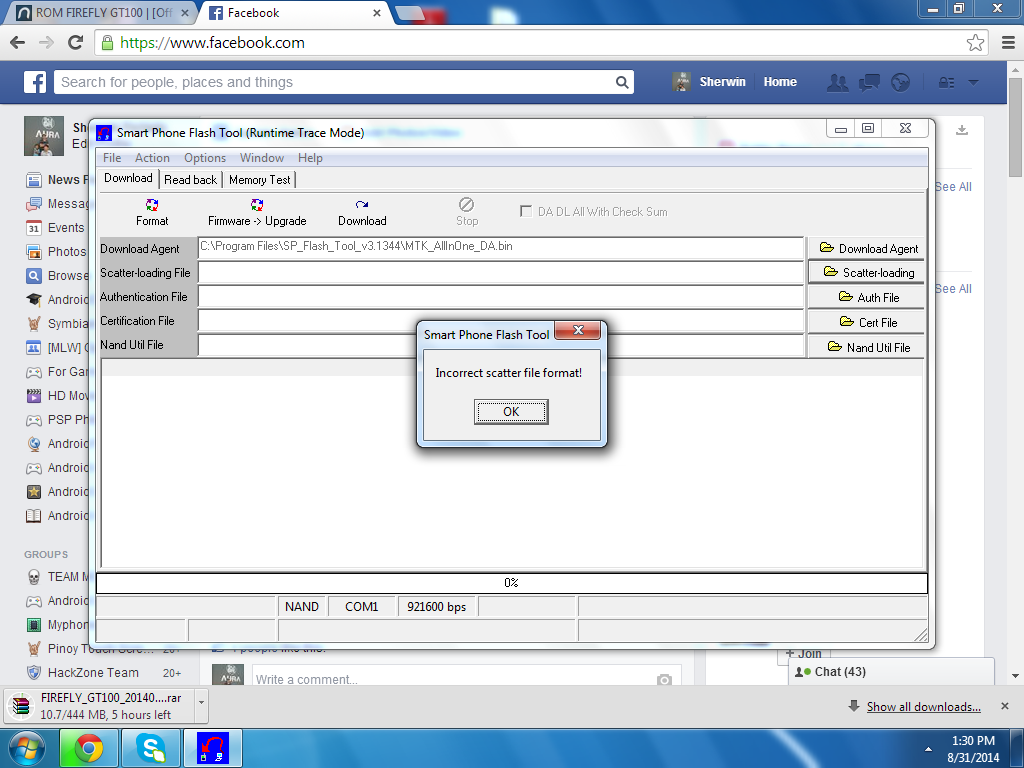Go back in Chrome browser

[18, 42]
